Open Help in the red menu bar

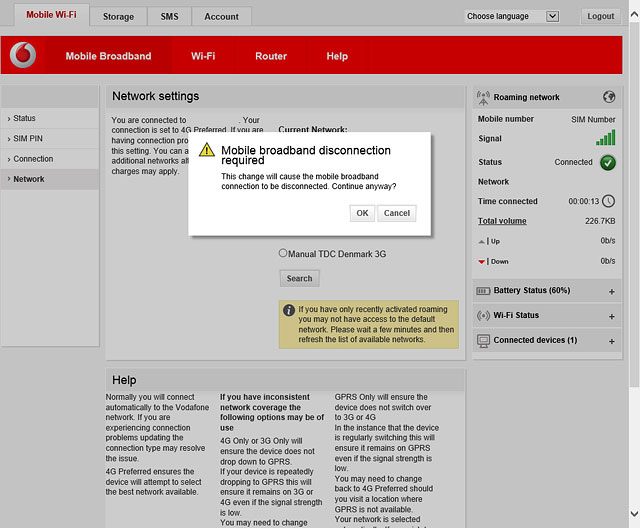click(337, 56)
